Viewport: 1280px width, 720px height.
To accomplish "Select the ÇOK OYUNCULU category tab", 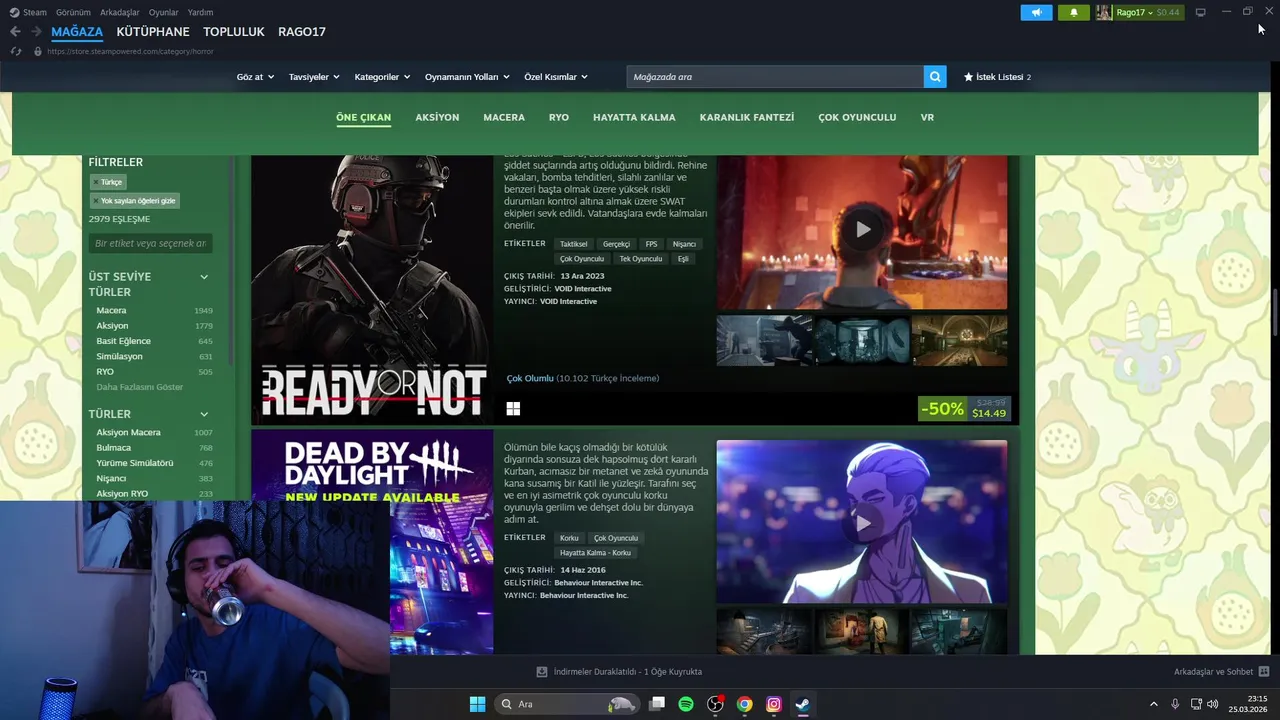I will pyautogui.click(x=857, y=117).
